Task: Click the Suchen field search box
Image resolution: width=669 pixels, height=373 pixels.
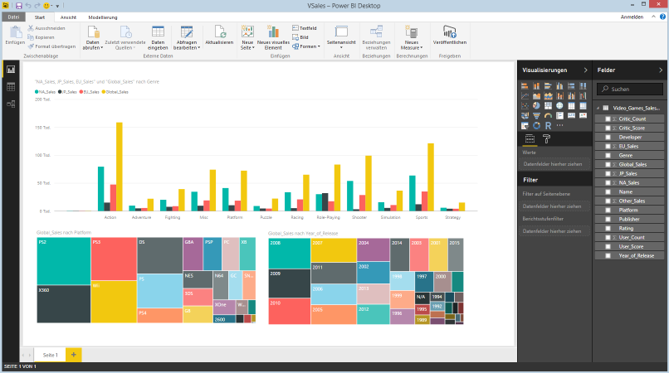Action: (x=630, y=89)
